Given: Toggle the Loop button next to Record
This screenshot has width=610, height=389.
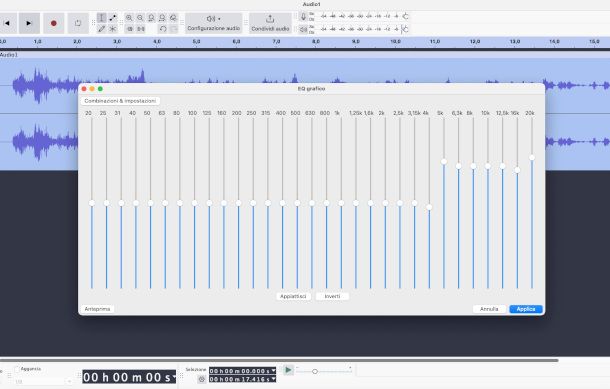Looking at the screenshot, I should coord(78,23).
